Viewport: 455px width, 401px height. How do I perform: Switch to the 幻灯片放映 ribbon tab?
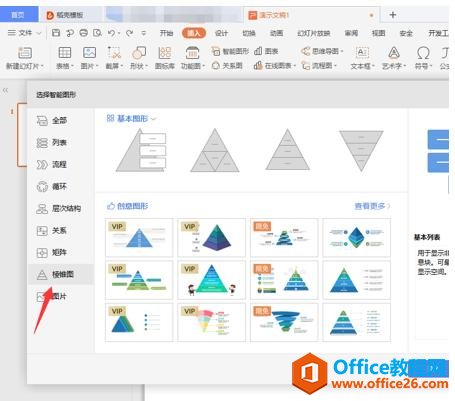pyautogui.click(x=313, y=33)
